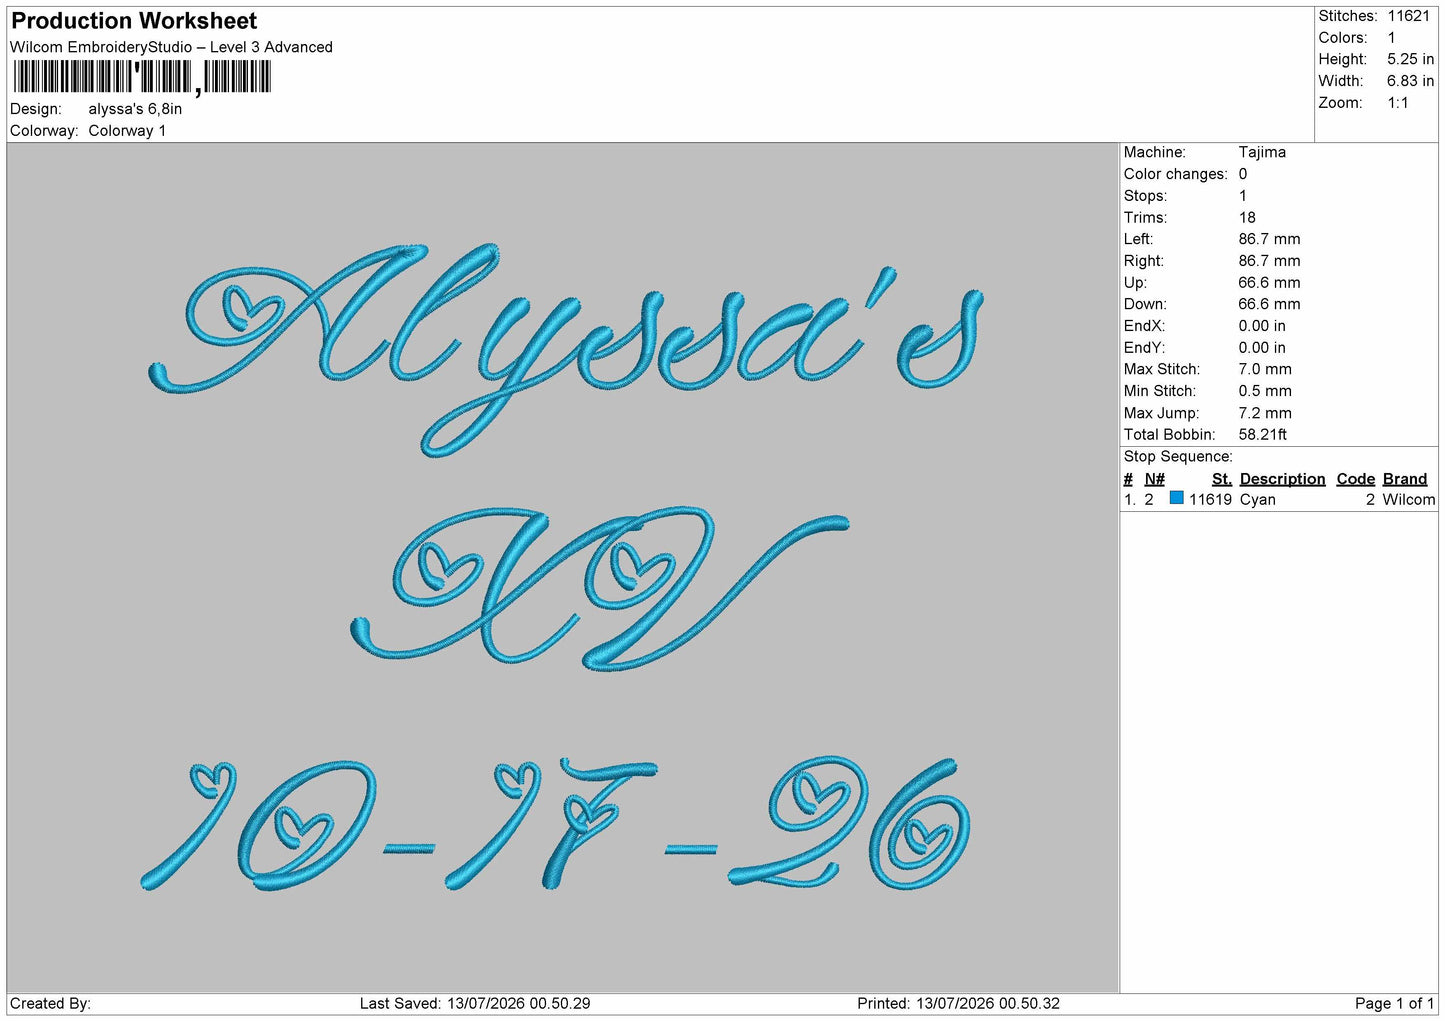Click the 'N#' column header
Viewport: 1445px width, 1021px height.
(1155, 479)
